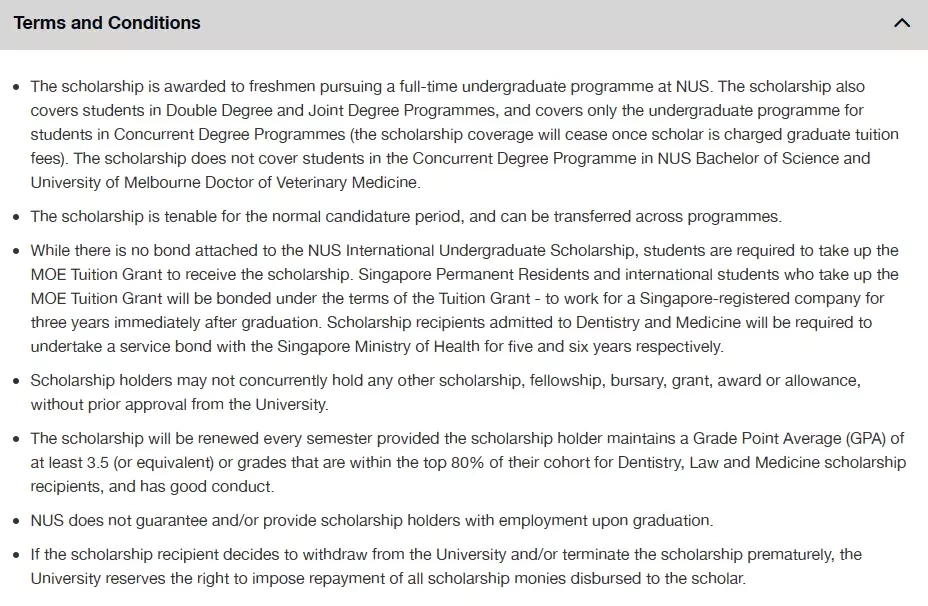Click the phrase 'NUS International Undergraduate Scholarship'
This screenshot has width=928, height=606.
(471, 250)
